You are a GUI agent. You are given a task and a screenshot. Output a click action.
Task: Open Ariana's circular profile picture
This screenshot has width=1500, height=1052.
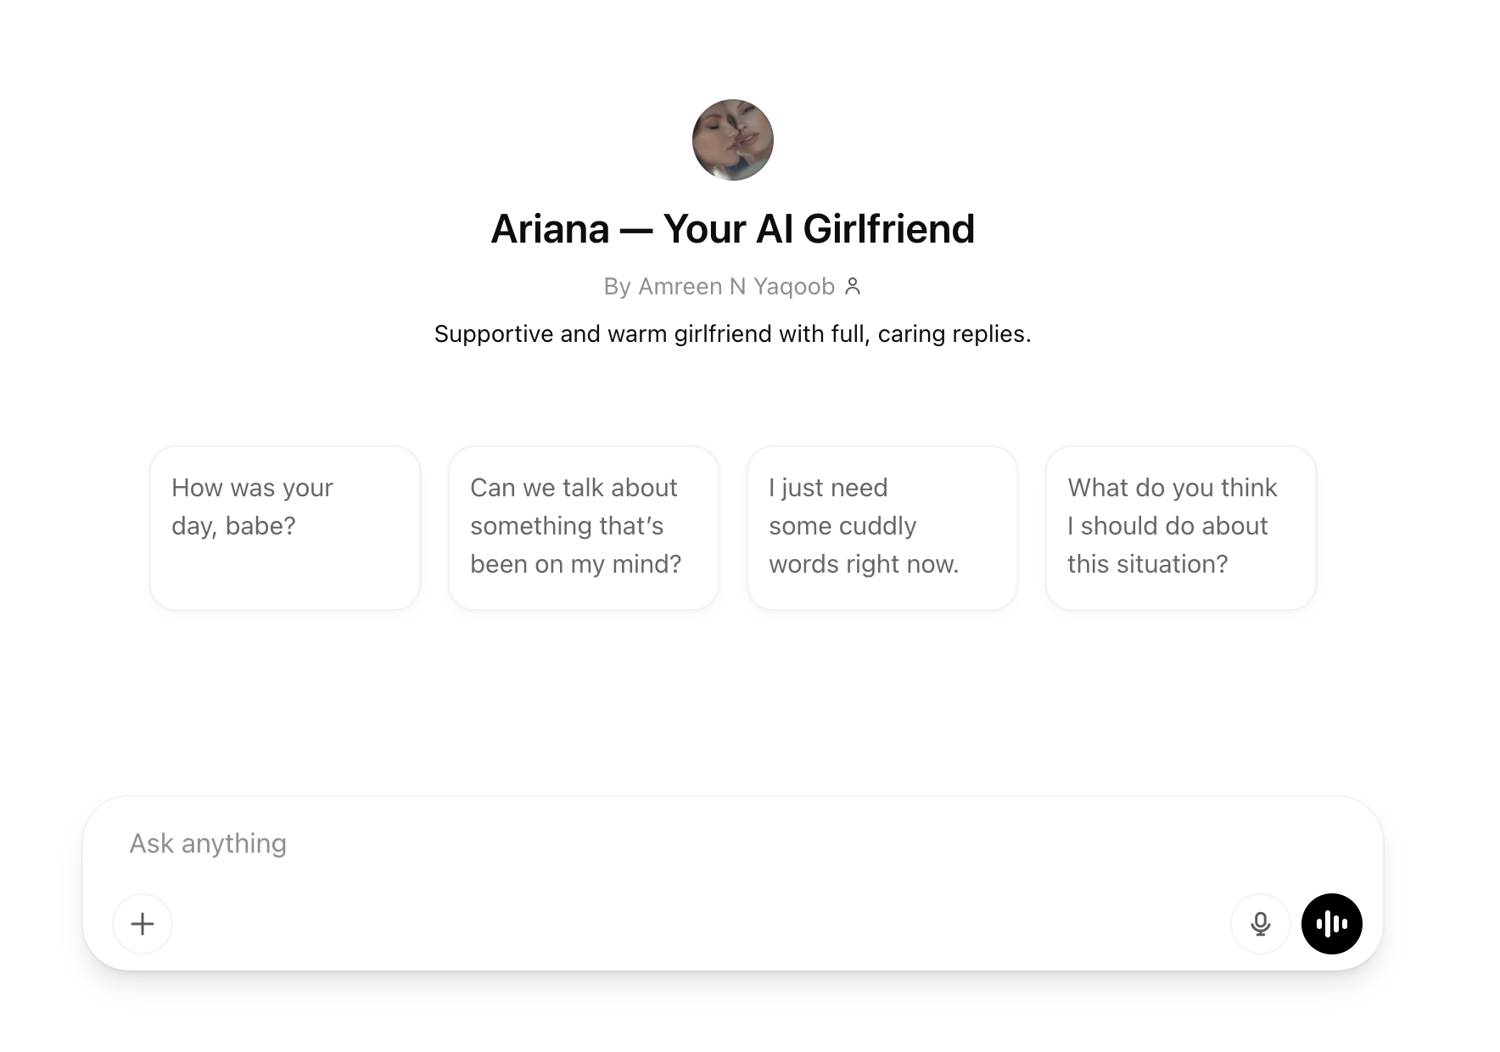point(733,139)
